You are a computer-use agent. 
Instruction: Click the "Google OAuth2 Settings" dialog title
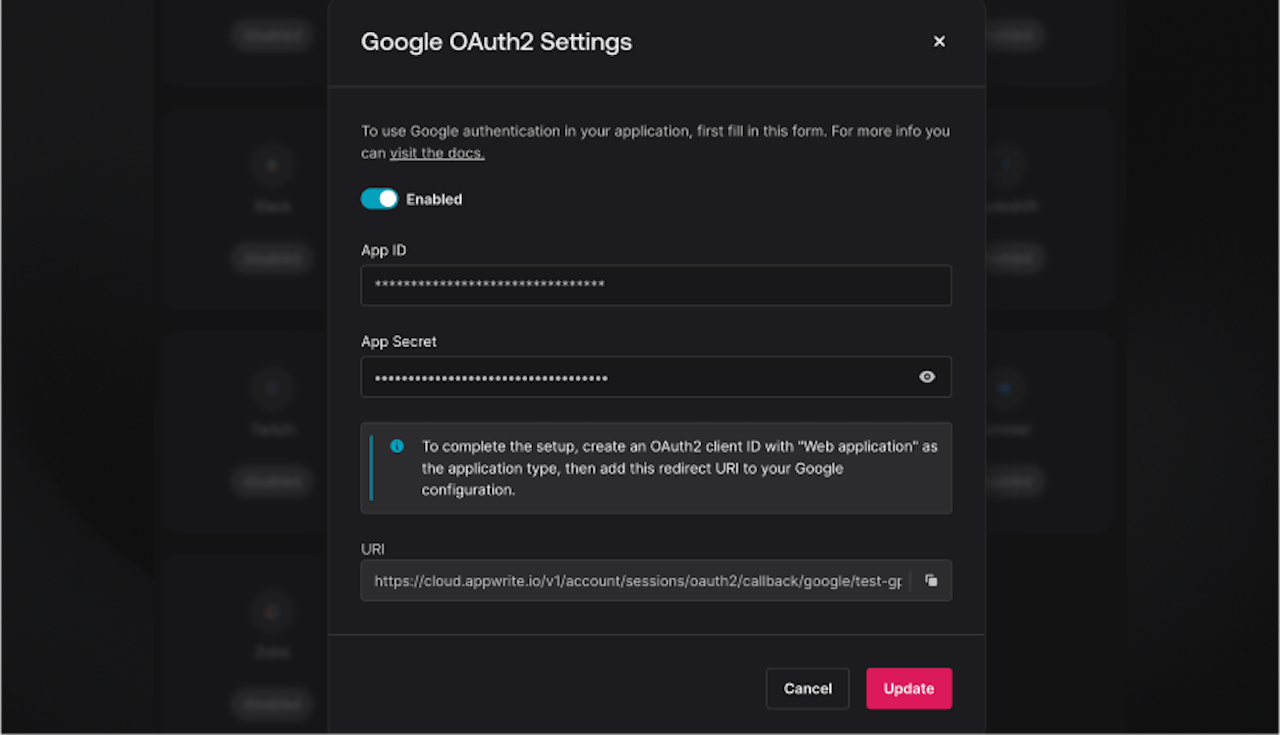pyautogui.click(x=496, y=42)
